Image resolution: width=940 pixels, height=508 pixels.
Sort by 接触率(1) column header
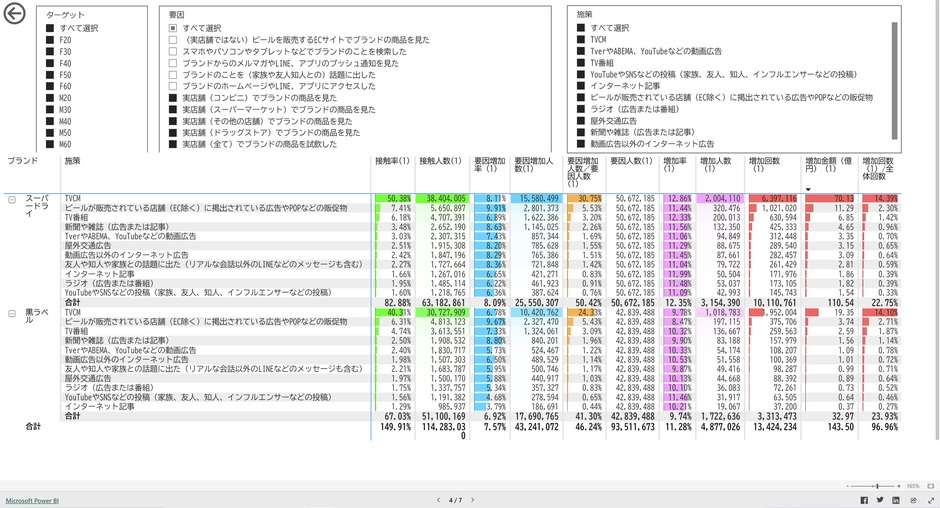click(392, 161)
